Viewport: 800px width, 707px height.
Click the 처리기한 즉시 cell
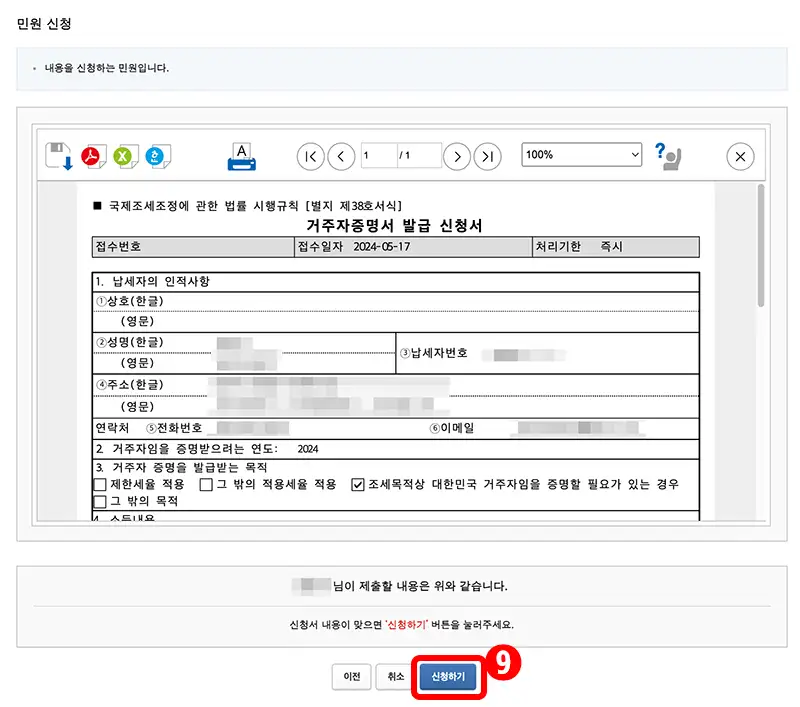(x=616, y=246)
